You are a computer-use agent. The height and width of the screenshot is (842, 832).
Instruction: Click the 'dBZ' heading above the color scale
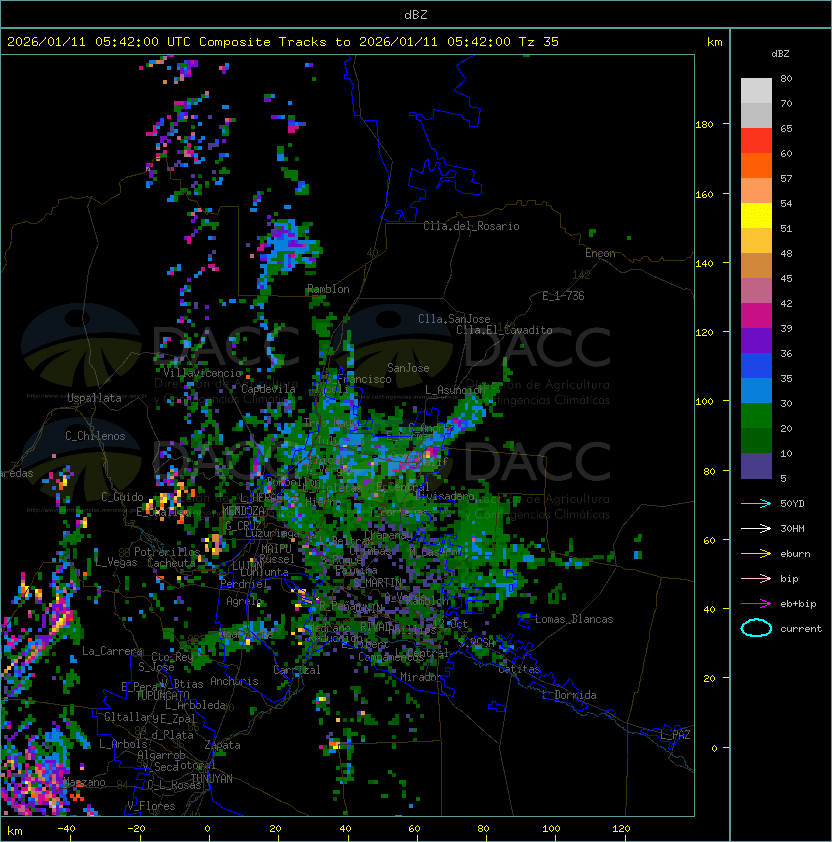[x=780, y=54]
